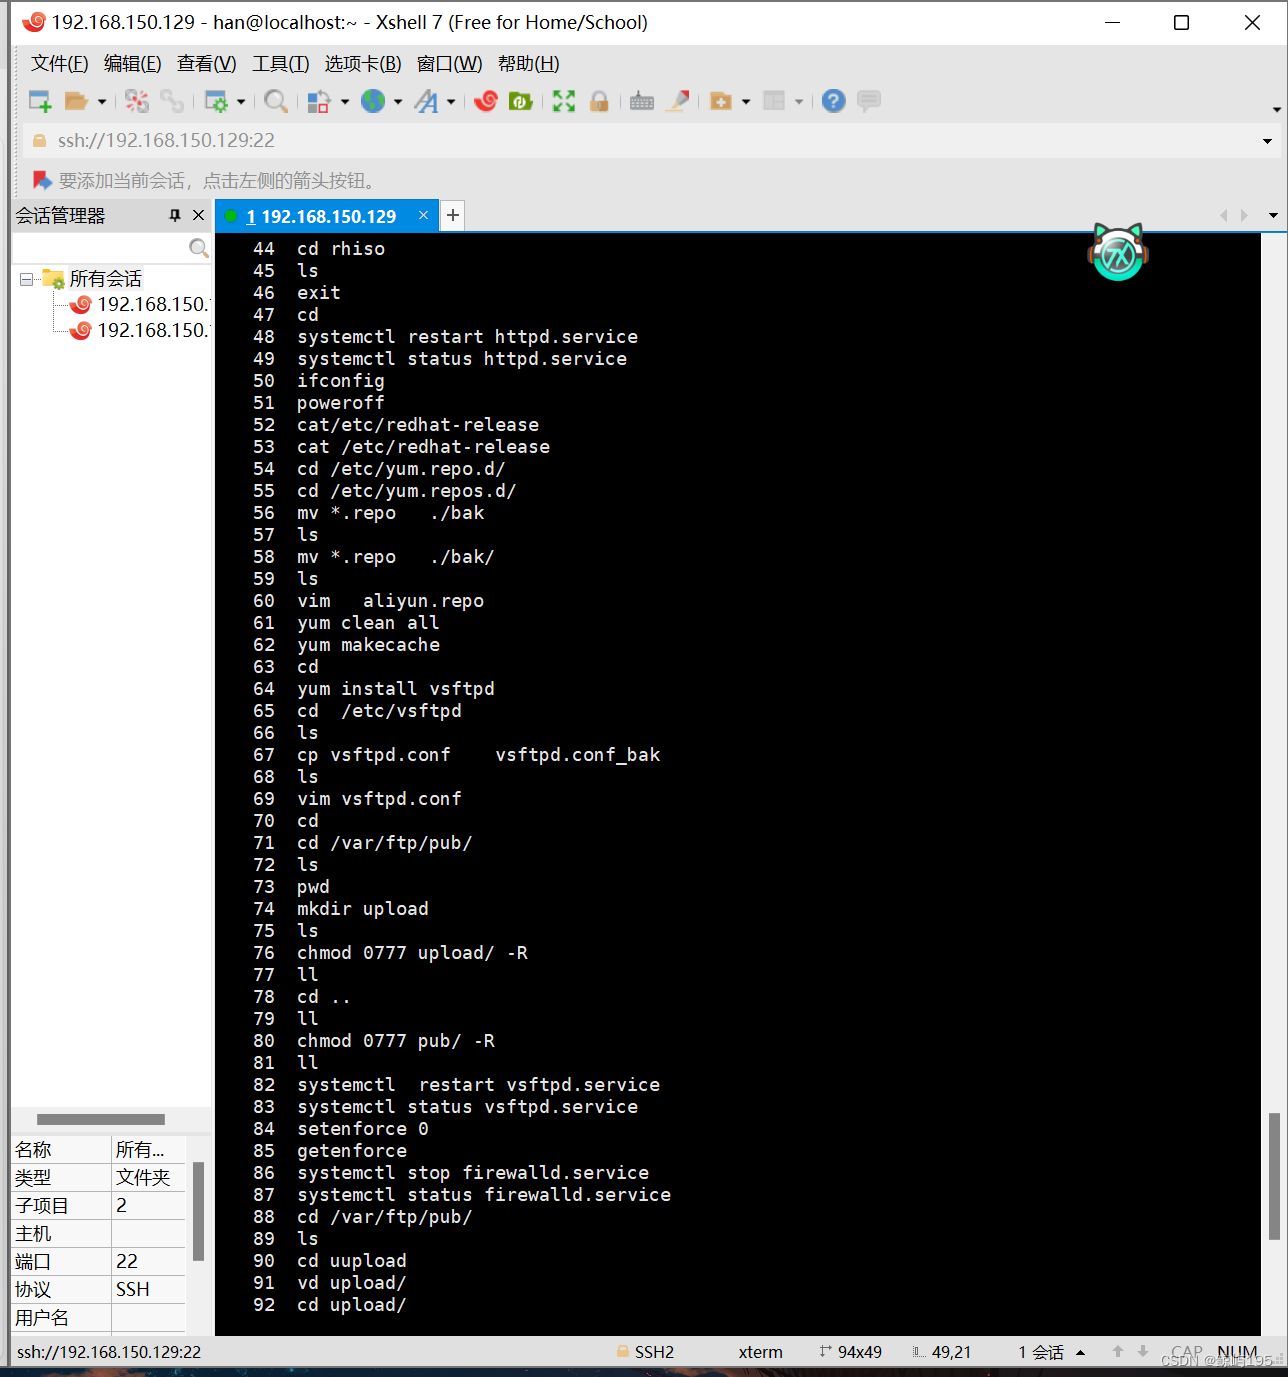Click the properties panel vertical scrollbar
This screenshot has height=1377, width=1288.
tap(198, 1211)
